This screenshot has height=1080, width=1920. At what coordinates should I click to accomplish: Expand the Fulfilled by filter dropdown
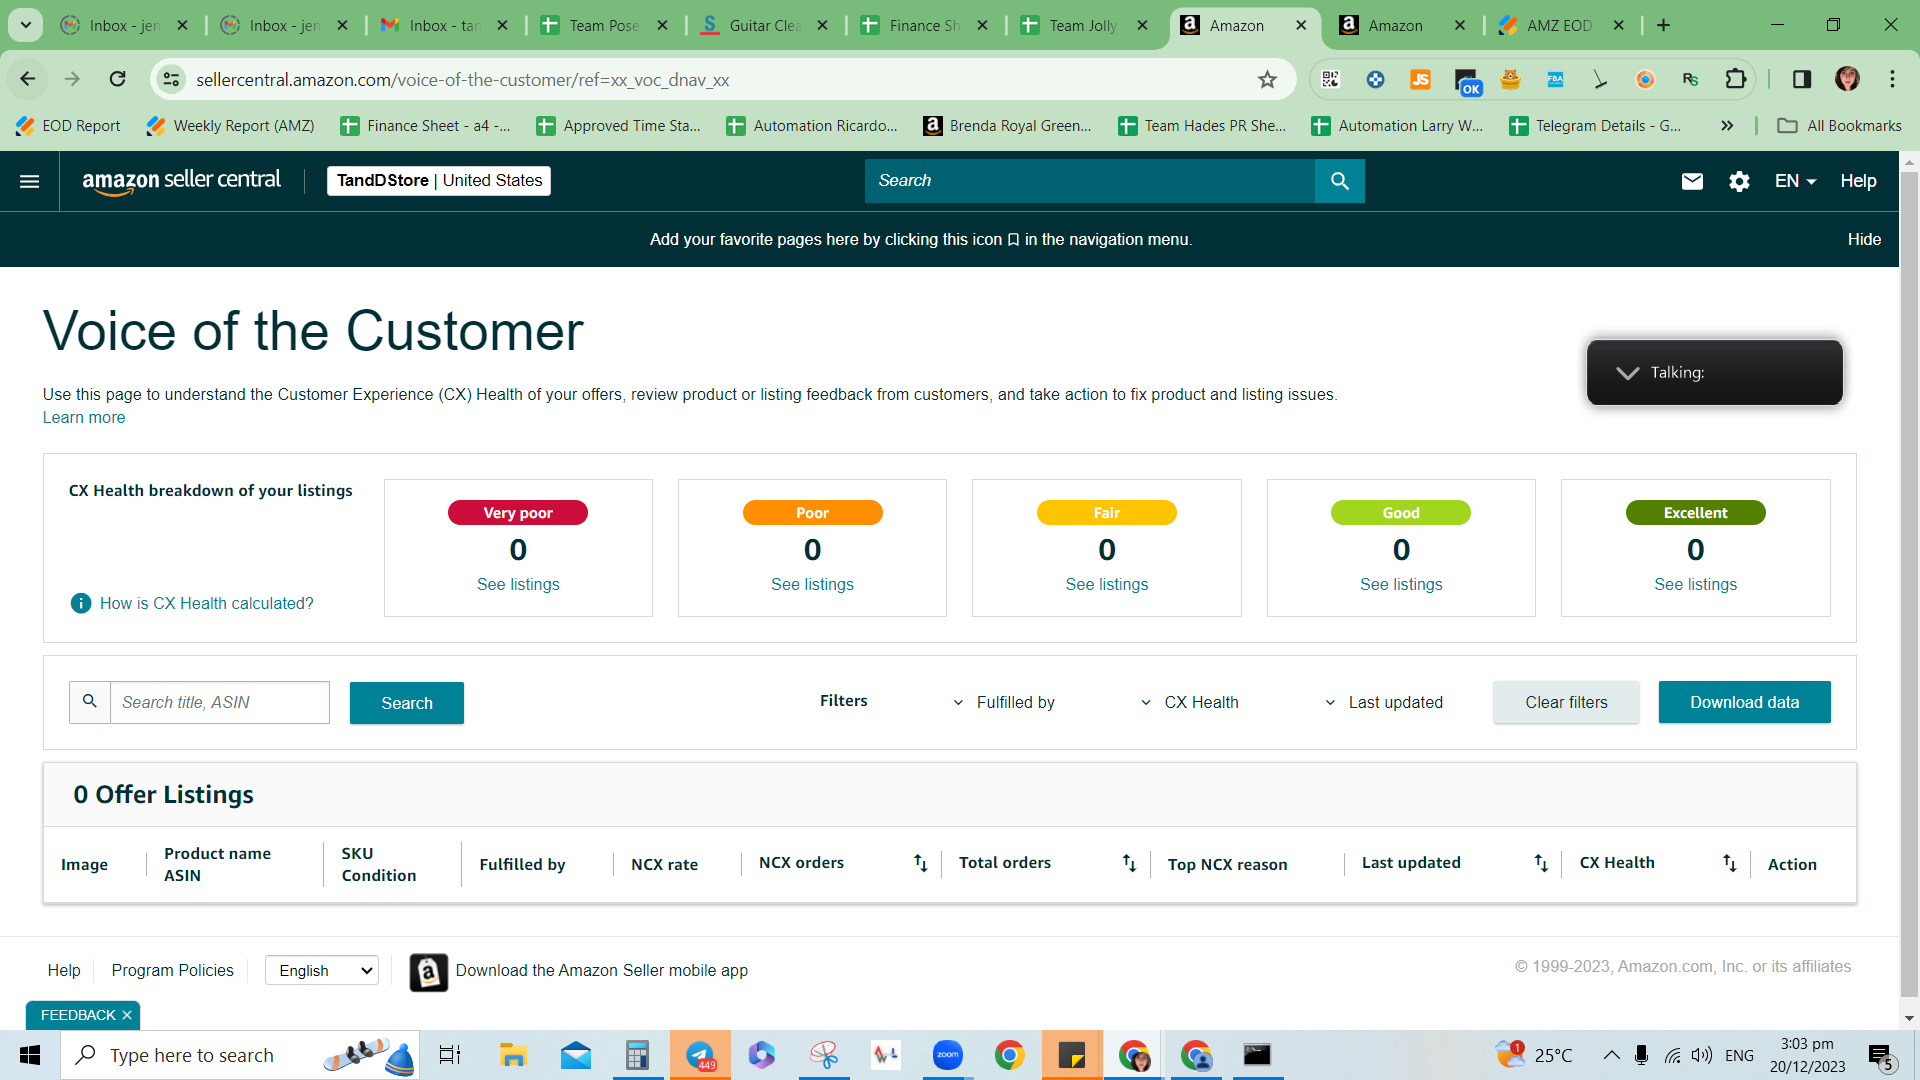(x=1004, y=702)
